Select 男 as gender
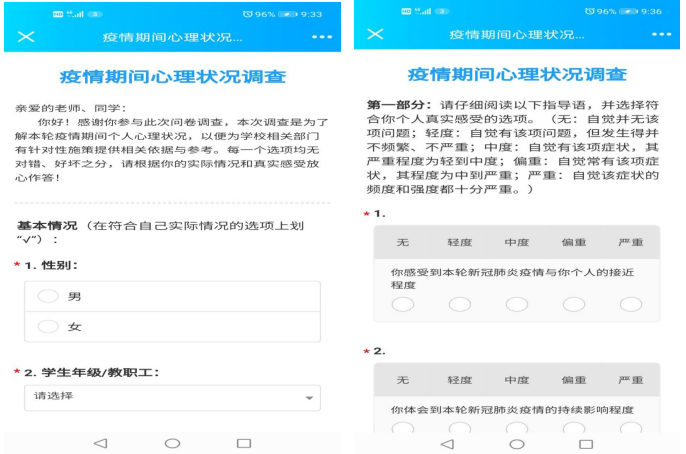Screen dimensions: 686x454 [x=47, y=296]
